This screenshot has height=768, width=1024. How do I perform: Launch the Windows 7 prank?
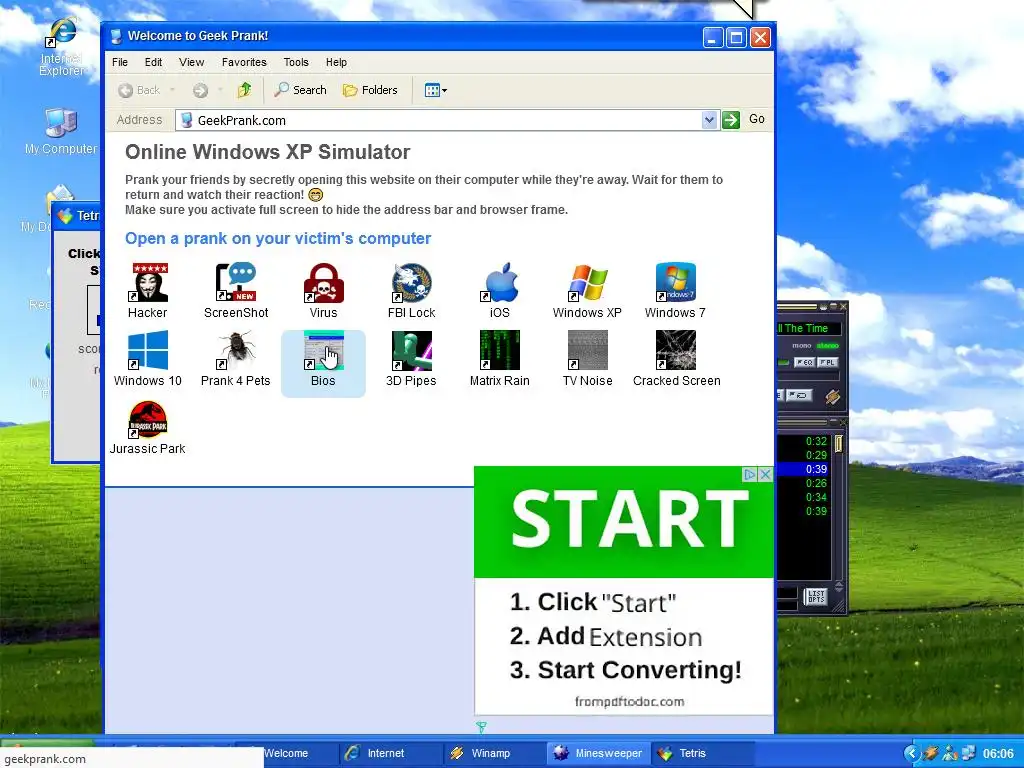675,291
